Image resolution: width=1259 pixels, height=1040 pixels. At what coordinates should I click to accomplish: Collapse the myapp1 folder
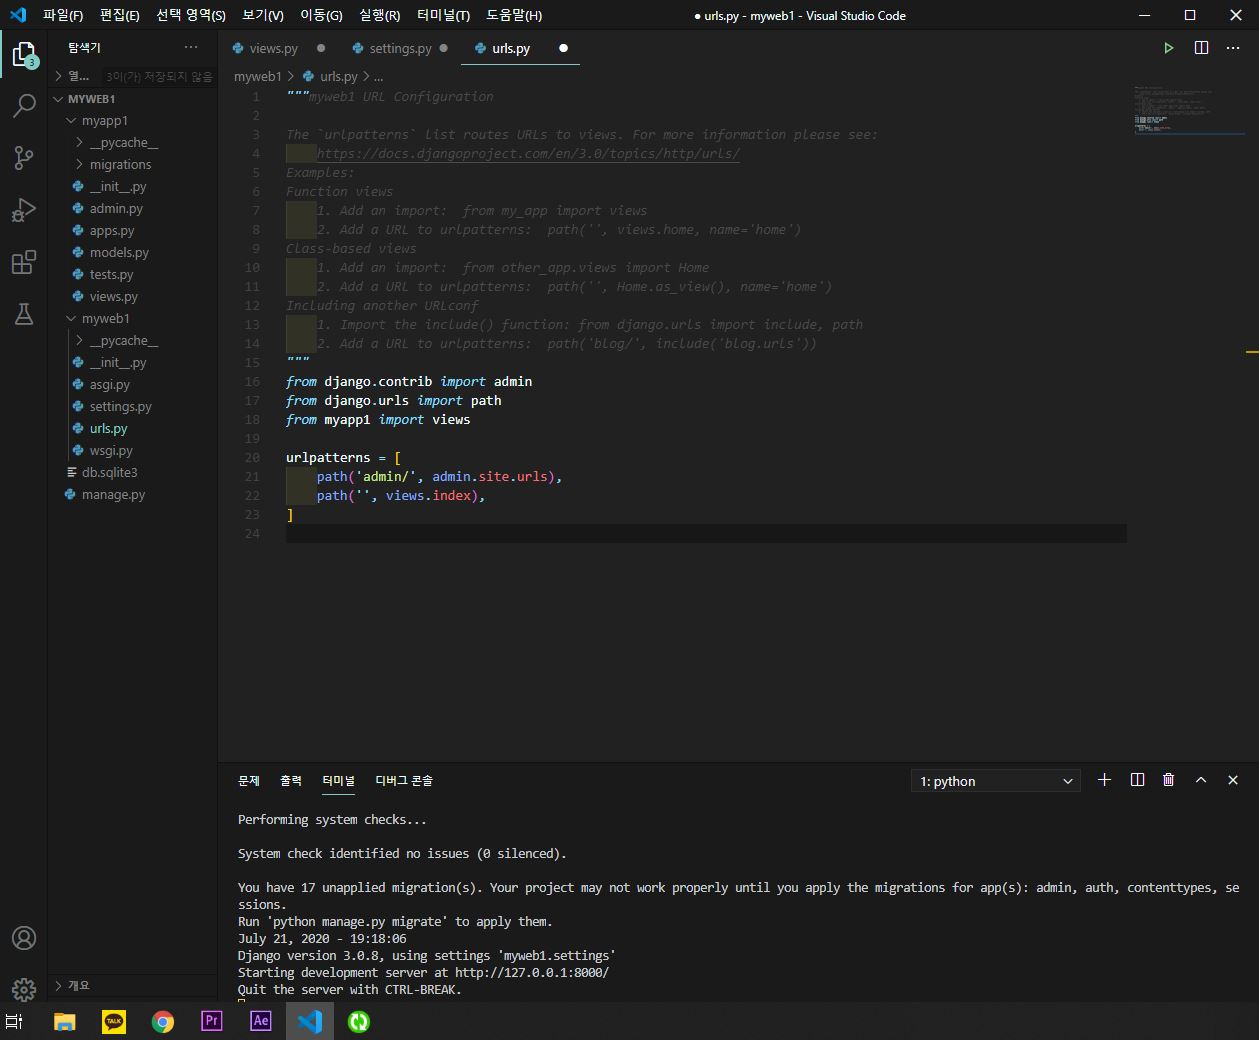tap(132, 121)
